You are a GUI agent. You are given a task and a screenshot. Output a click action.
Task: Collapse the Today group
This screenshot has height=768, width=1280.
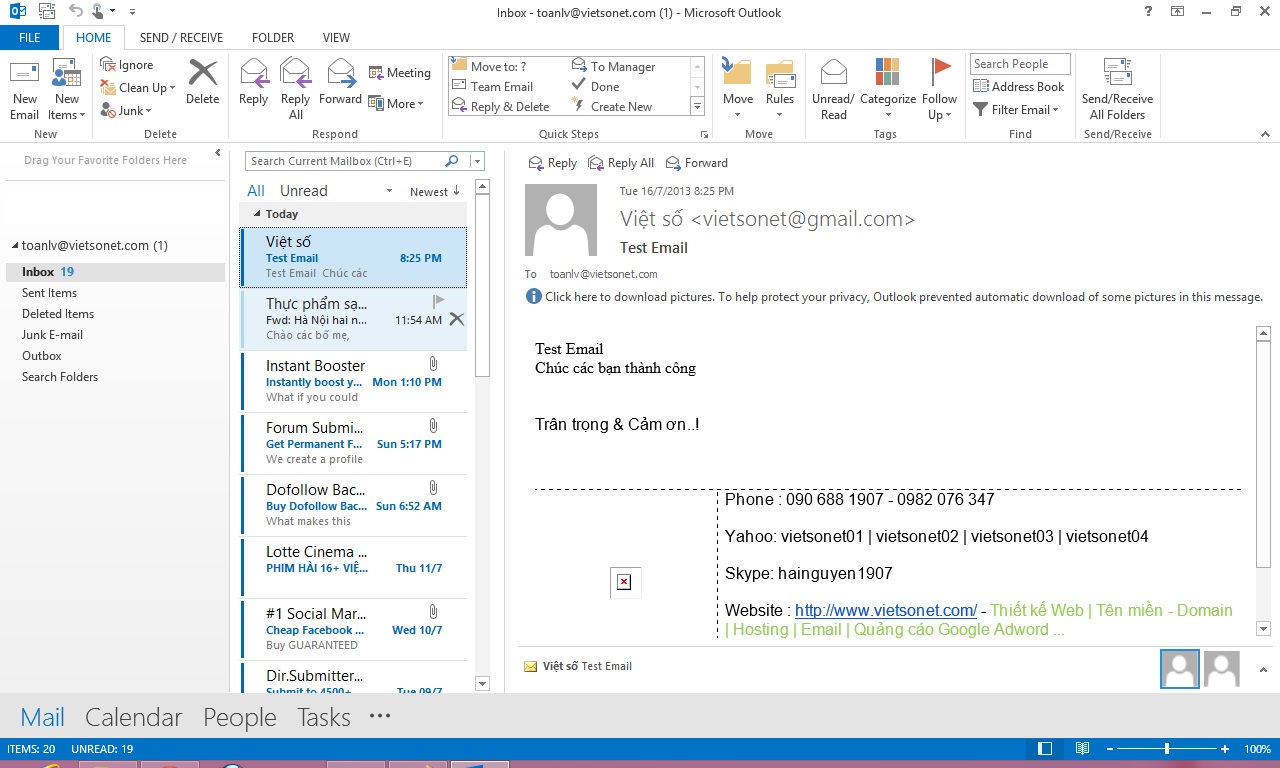tap(257, 214)
